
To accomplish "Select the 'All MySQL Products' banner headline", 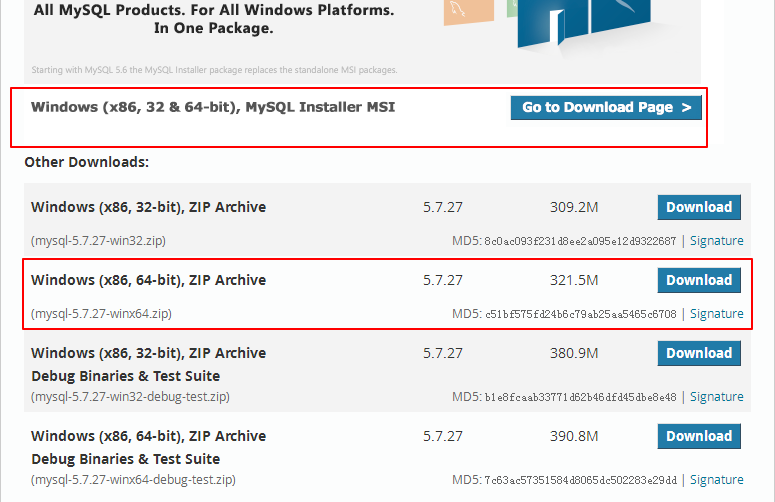I will (x=214, y=19).
